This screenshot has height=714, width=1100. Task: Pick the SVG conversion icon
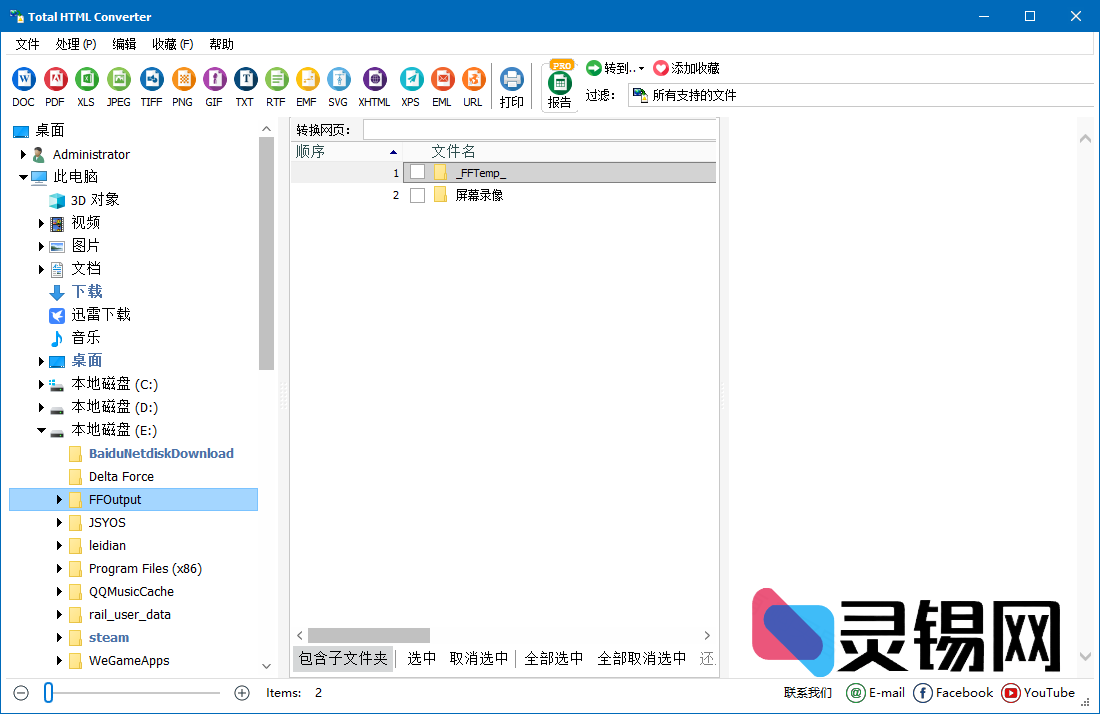(338, 79)
